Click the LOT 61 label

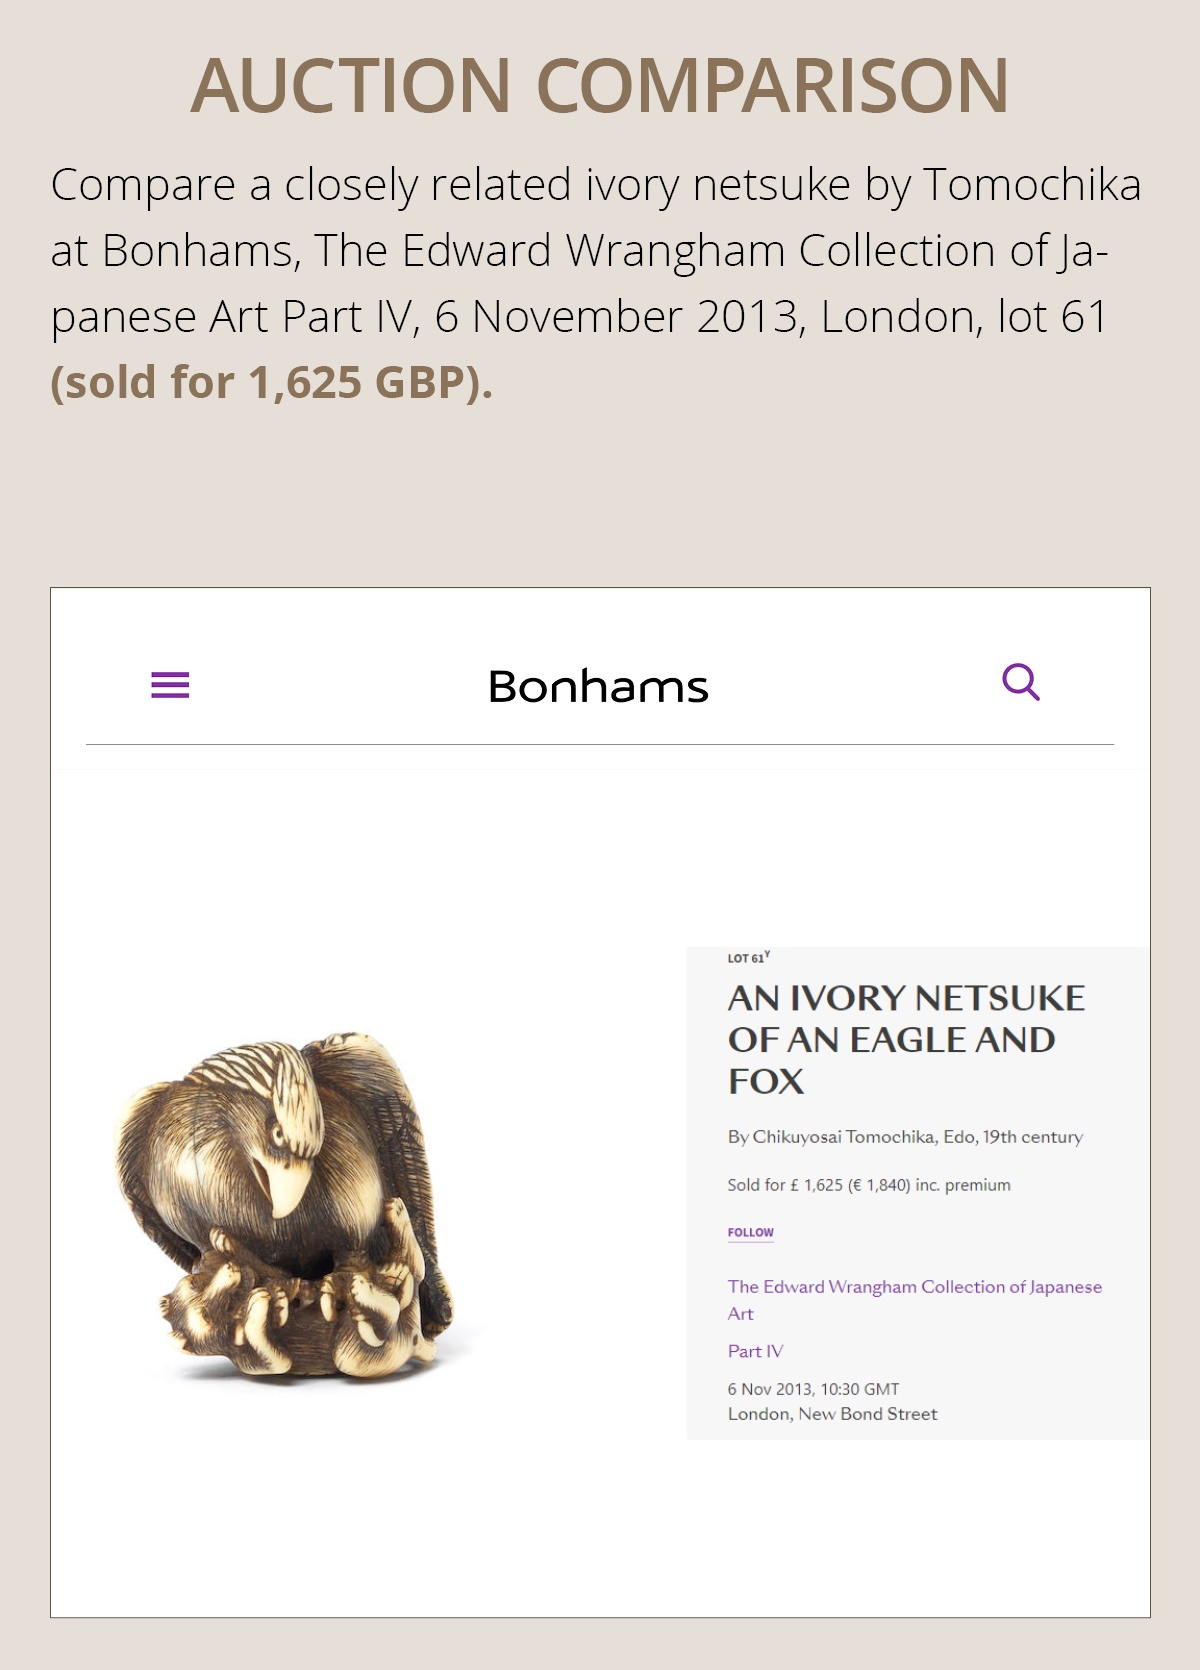745,958
